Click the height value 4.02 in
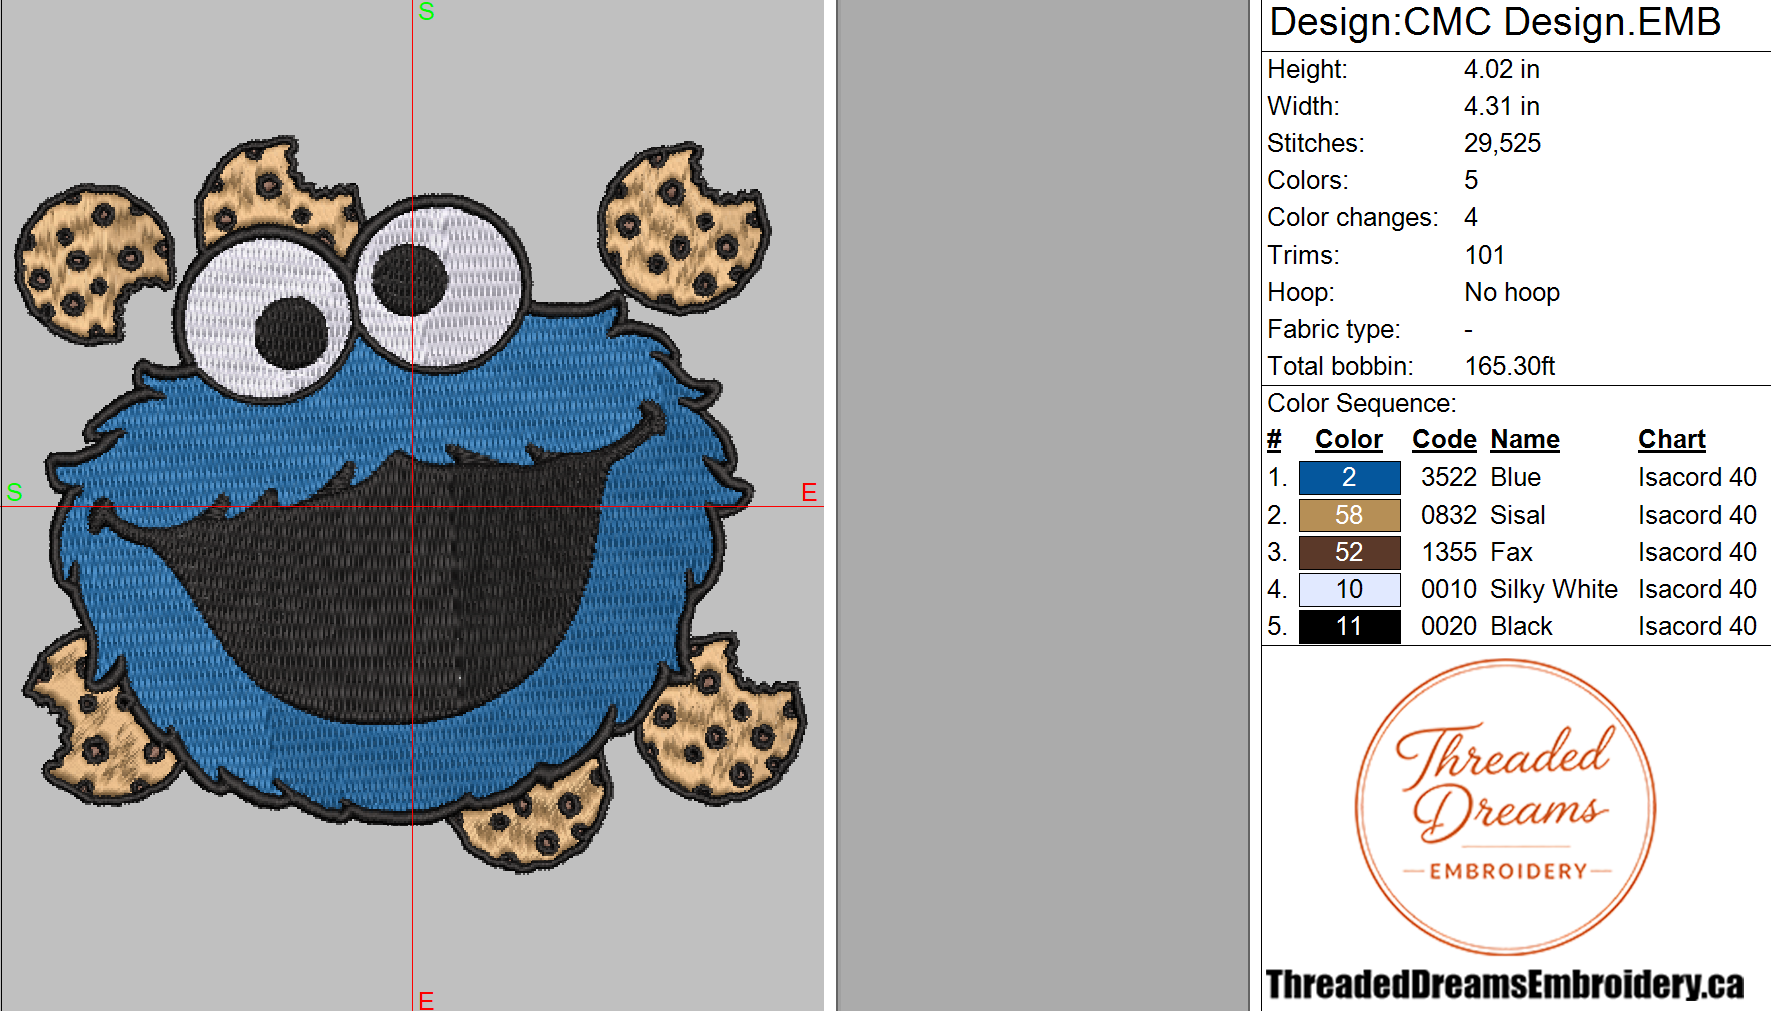Viewport: 1771px width, 1011px height. 1501,69
